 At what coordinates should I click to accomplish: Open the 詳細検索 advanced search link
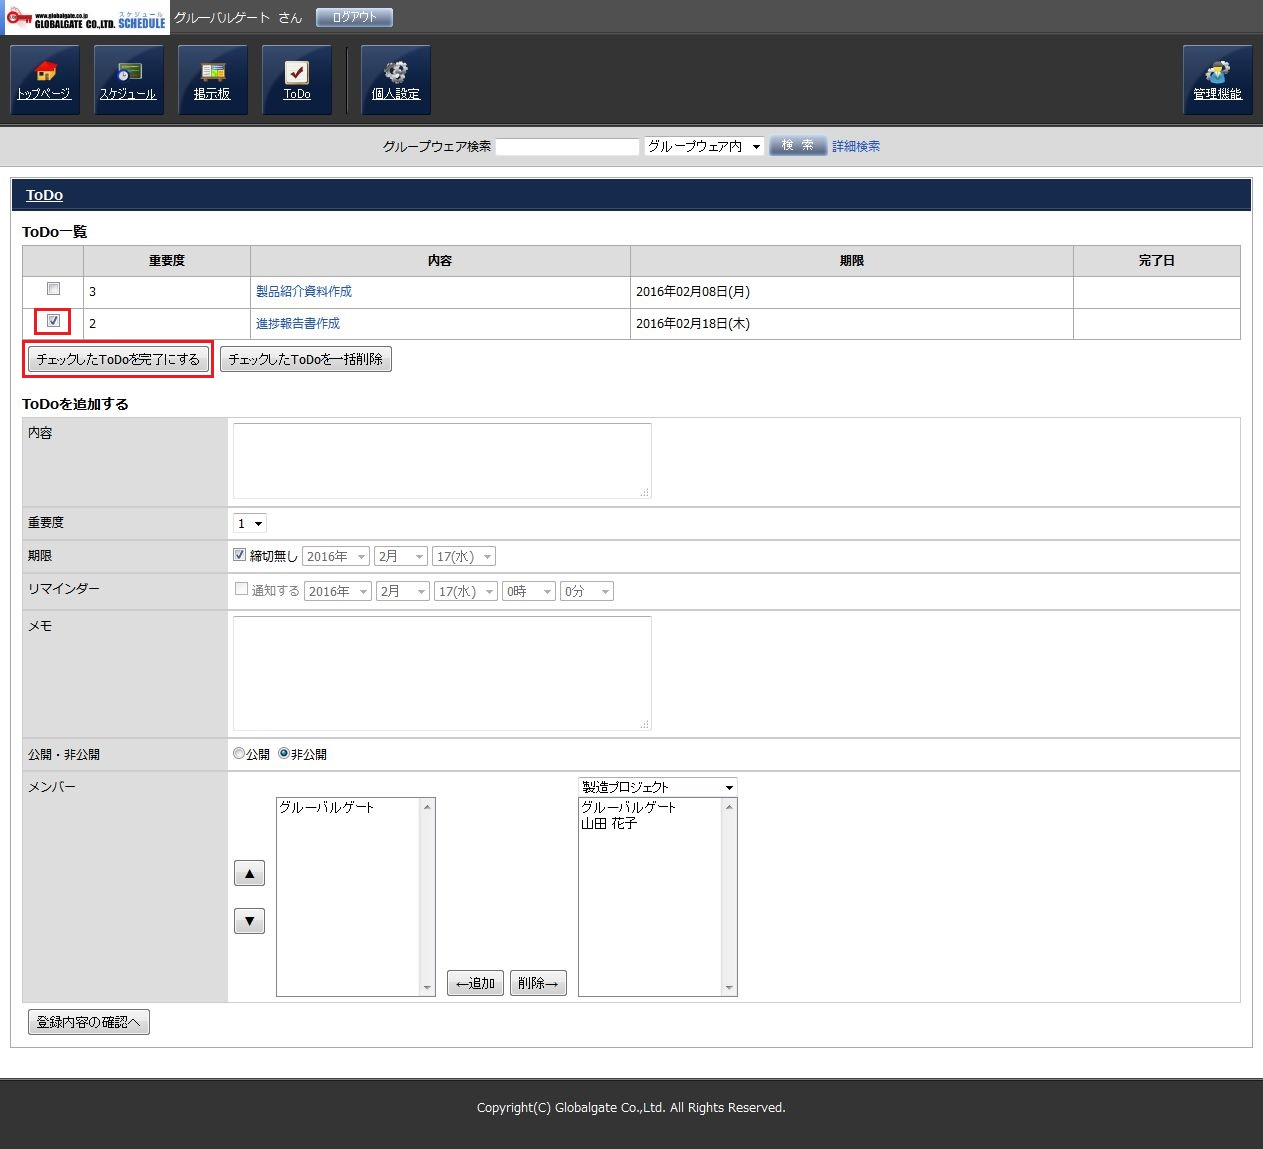856,146
